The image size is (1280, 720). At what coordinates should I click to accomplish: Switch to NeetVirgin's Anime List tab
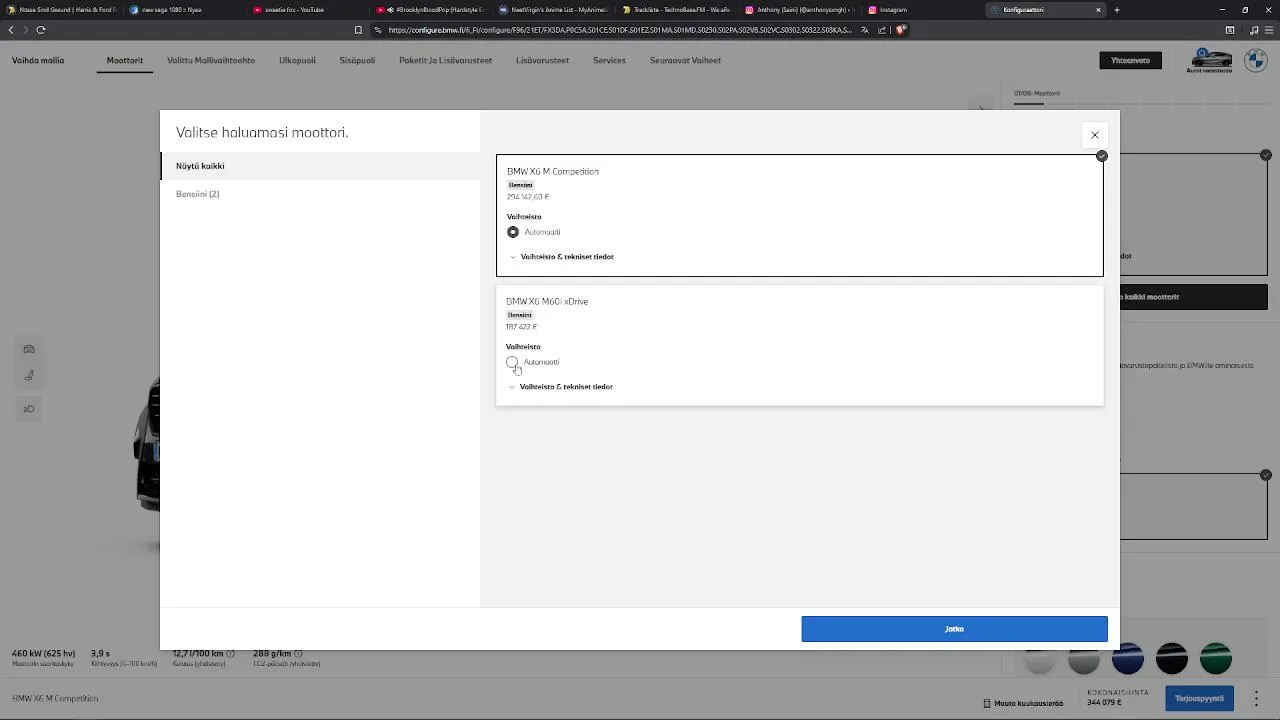click(553, 10)
